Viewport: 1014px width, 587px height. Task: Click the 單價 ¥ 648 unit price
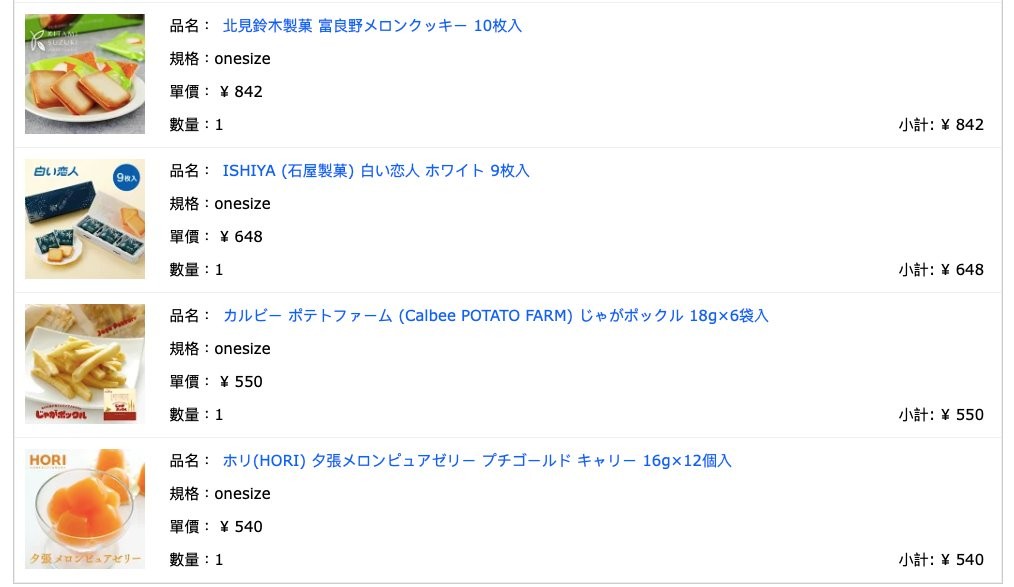(x=216, y=237)
